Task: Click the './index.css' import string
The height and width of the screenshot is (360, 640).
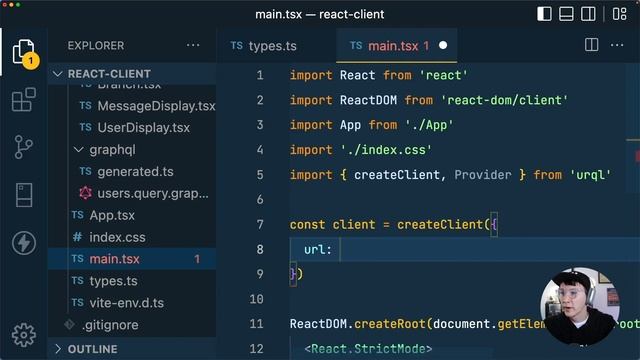Action: [x=386, y=150]
